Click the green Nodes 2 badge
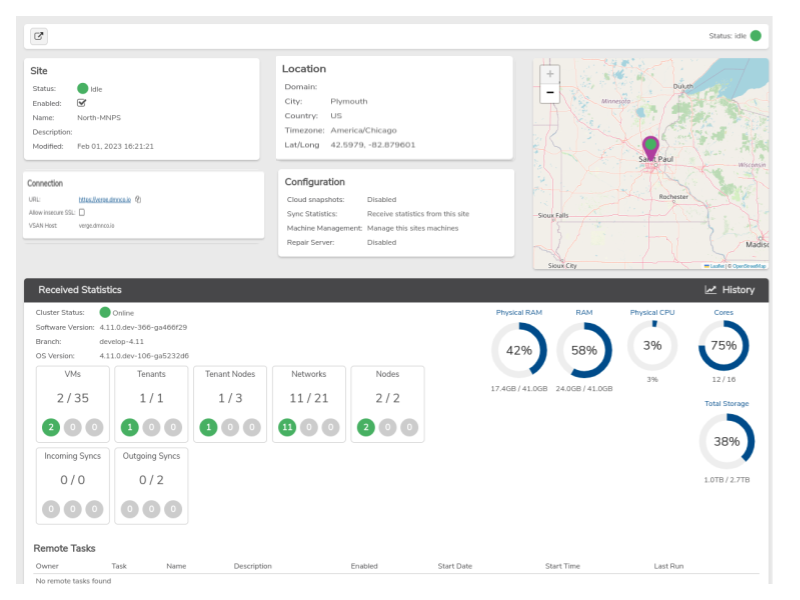Viewport: 800px width, 600px height. [366, 427]
